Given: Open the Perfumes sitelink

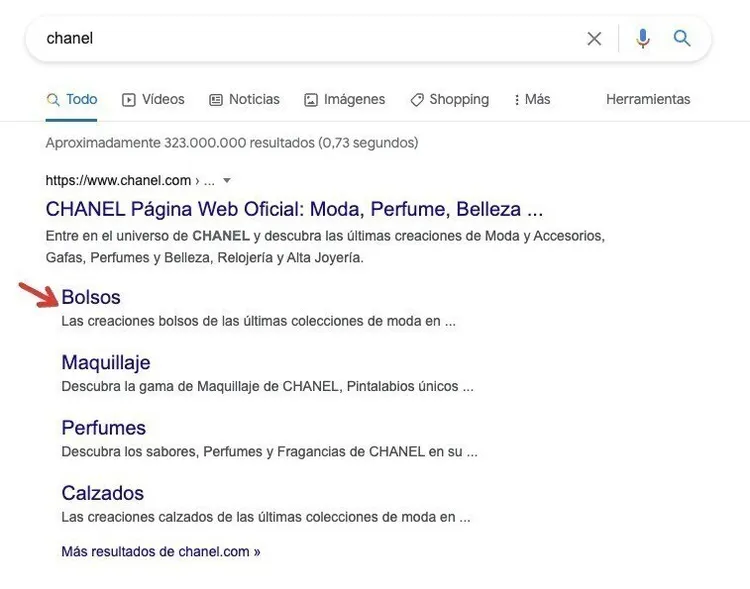Looking at the screenshot, I should [x=104, y=428].
